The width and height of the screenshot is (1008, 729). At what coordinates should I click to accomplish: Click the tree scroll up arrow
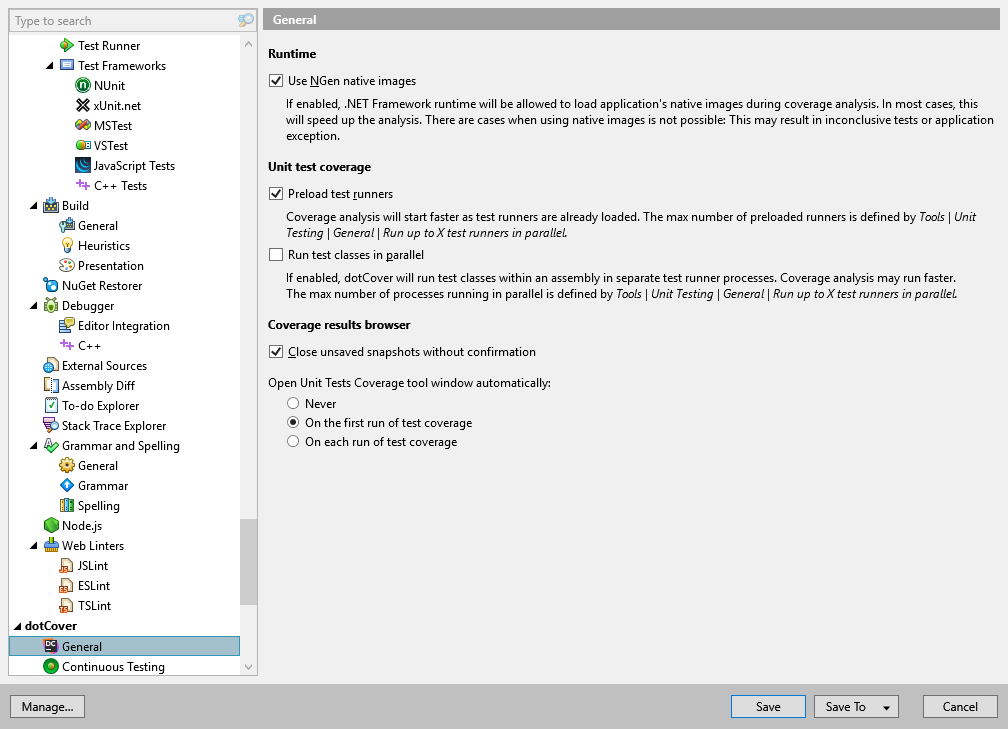[249, 44]
